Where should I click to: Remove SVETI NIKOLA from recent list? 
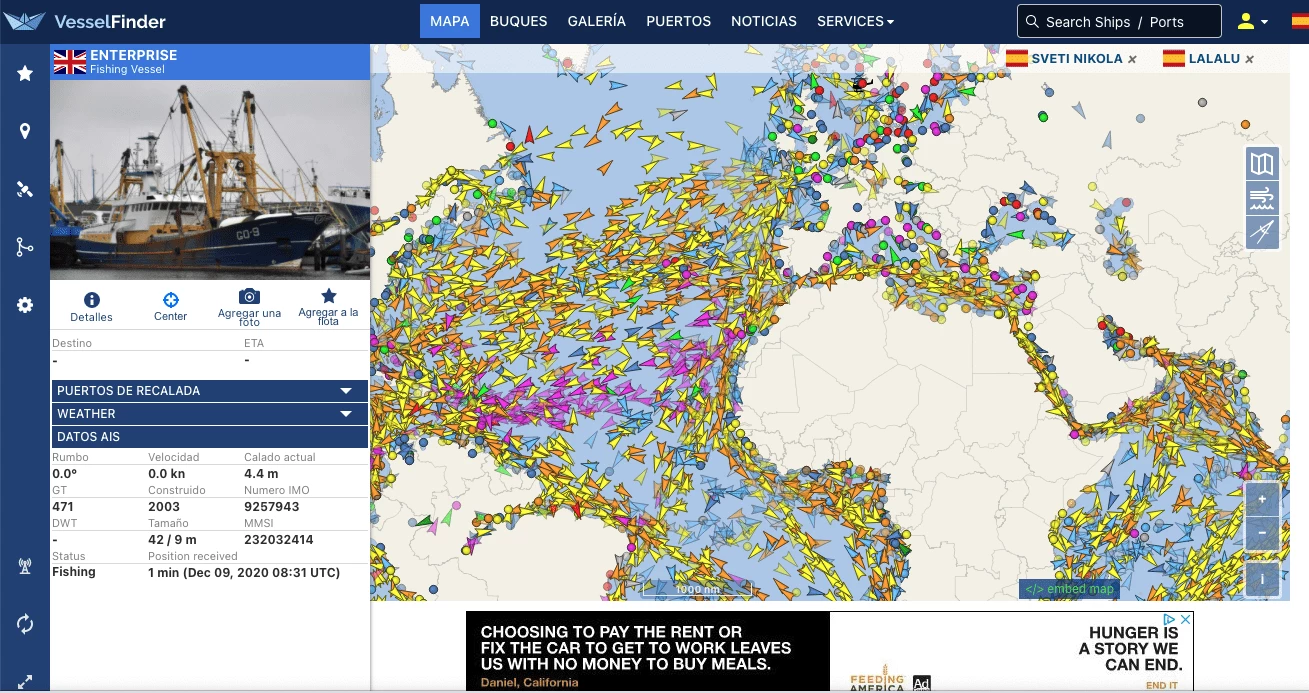(x=1132, y=60)
